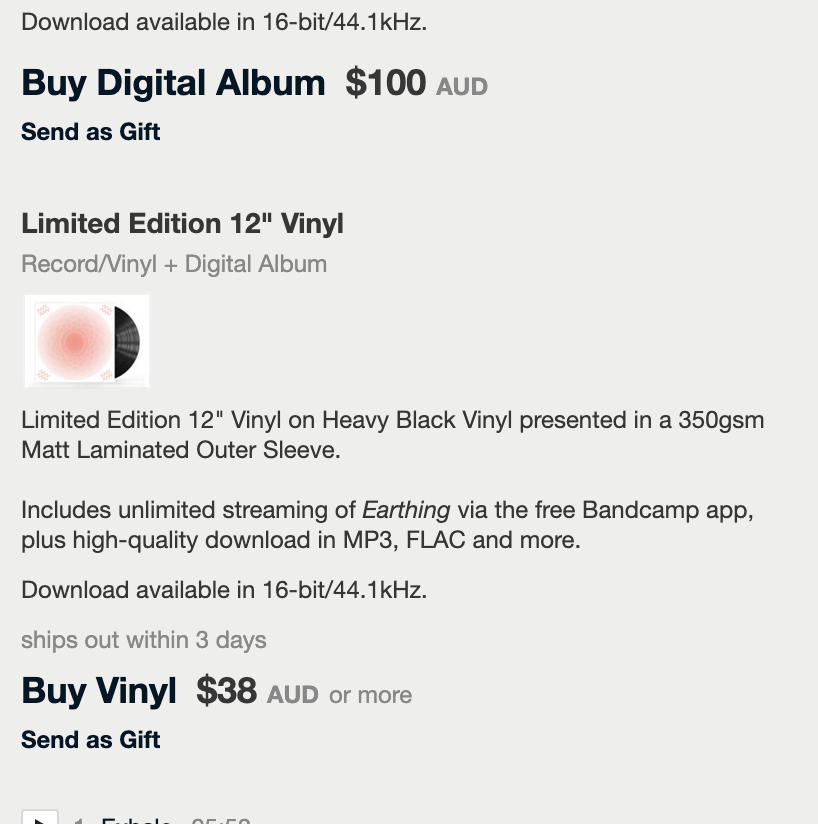Open the vinyl record sleeve thumbnail
The image size is (818, 824).
(x=87, y=341)
